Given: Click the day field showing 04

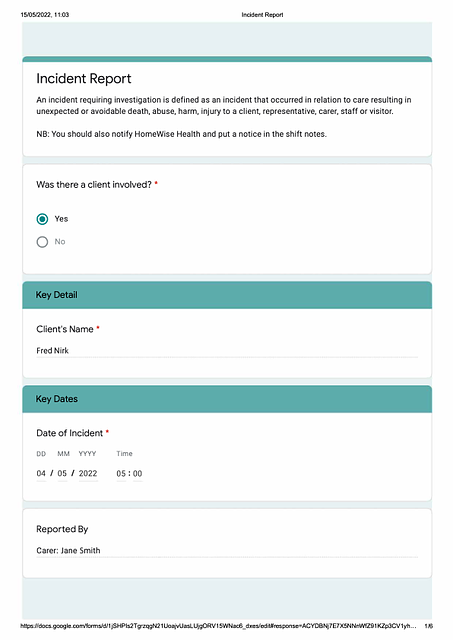Looking at the screenshot, I should coord(41,473).
